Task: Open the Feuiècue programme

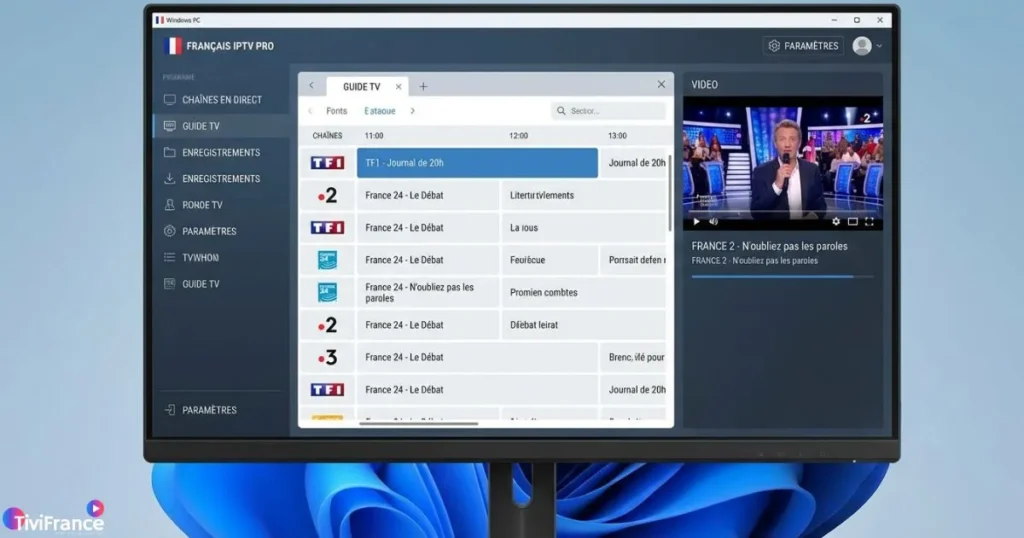Action: click(549, 260)
